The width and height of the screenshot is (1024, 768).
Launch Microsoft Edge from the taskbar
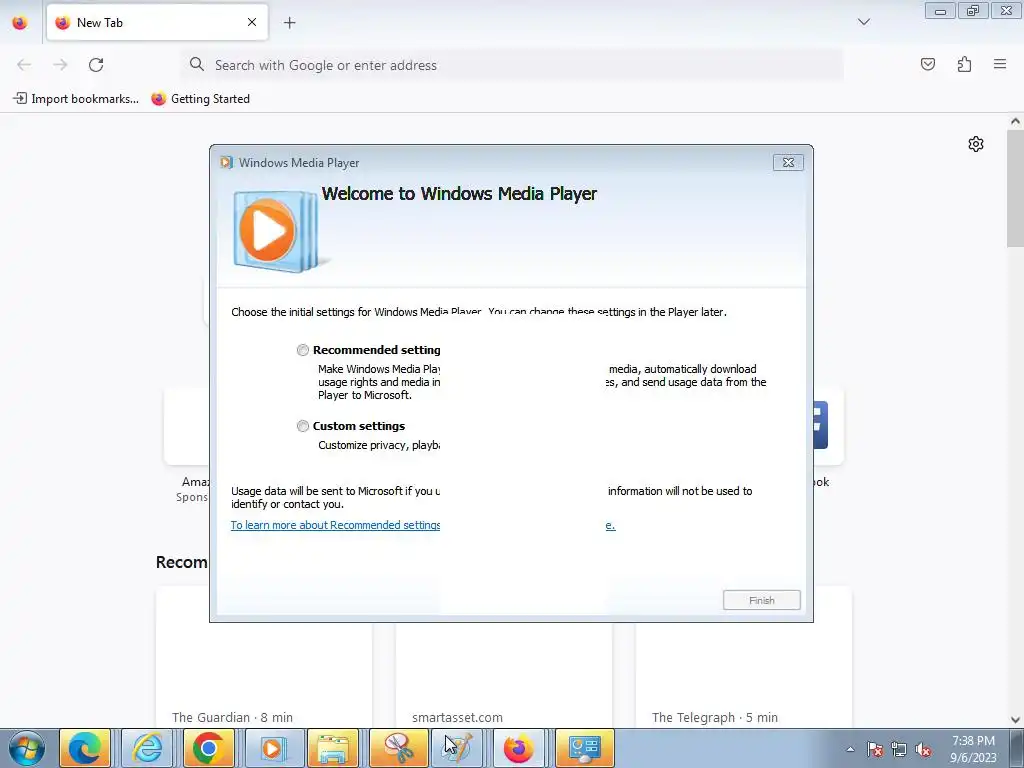[x=84, y=748]
